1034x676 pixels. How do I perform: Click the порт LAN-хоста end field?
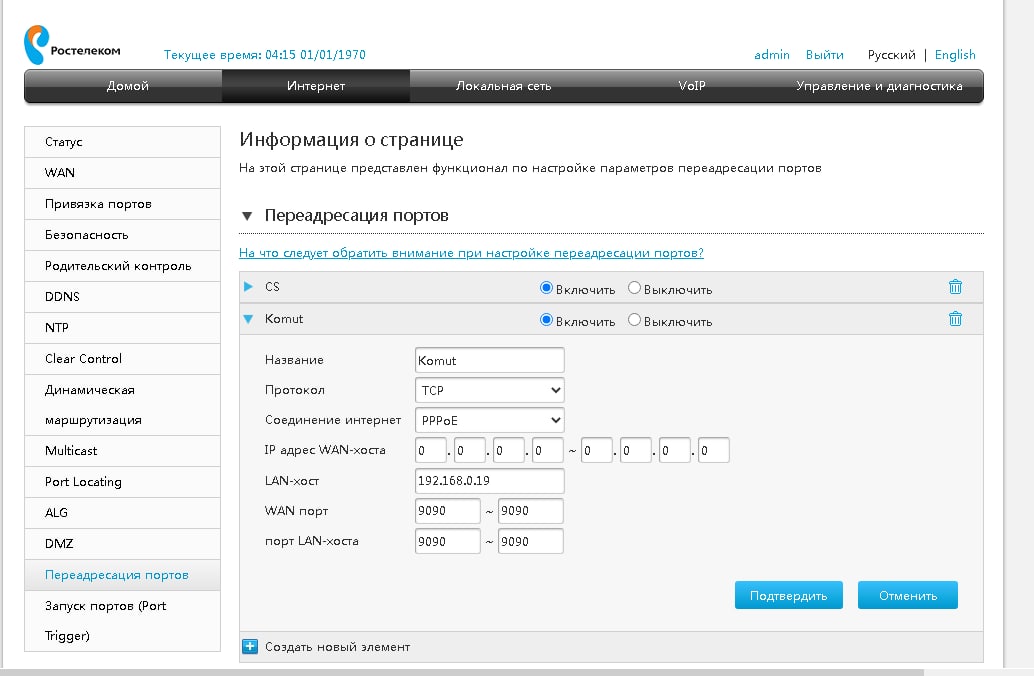[x=530, y=541]
